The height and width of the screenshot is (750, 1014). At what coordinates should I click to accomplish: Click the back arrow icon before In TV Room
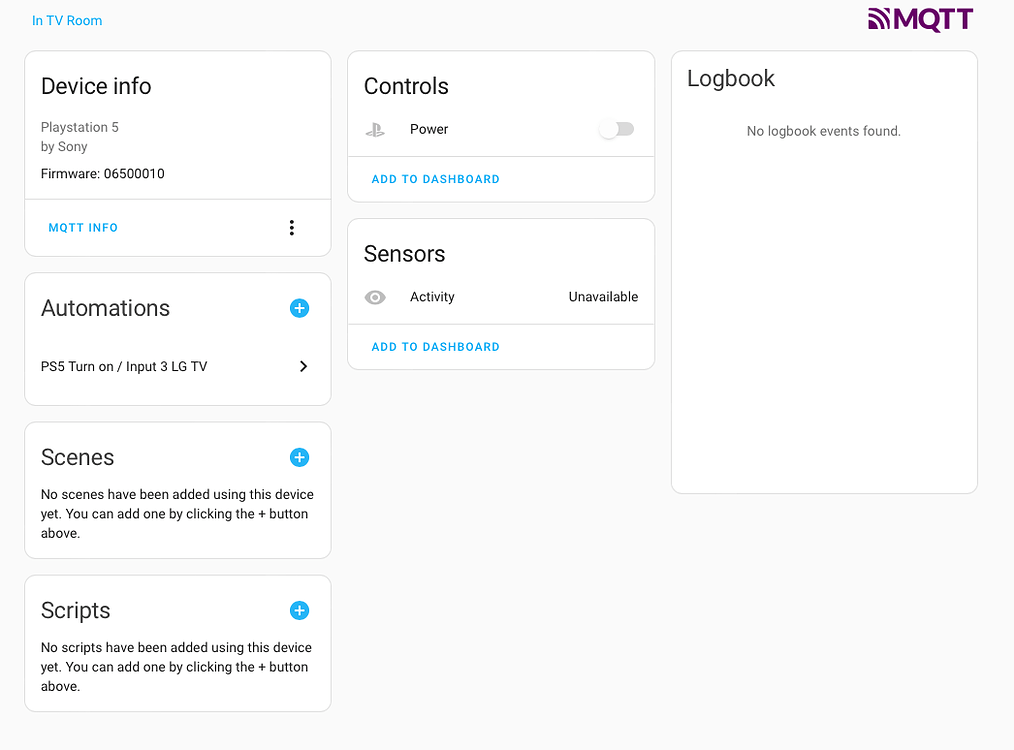(38, 20)
